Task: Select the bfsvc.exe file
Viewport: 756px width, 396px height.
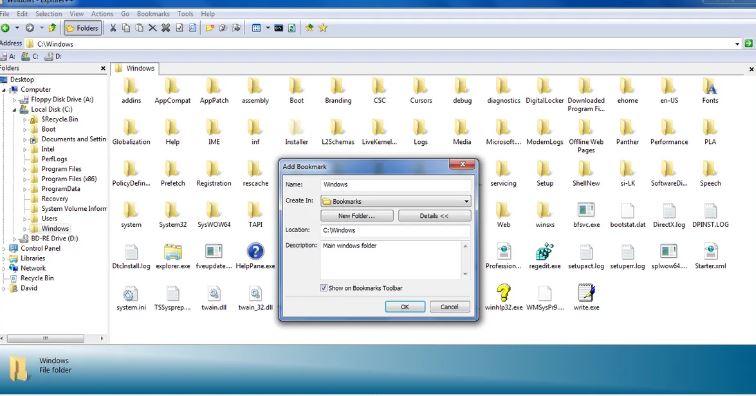Action: tap(586, 215)
